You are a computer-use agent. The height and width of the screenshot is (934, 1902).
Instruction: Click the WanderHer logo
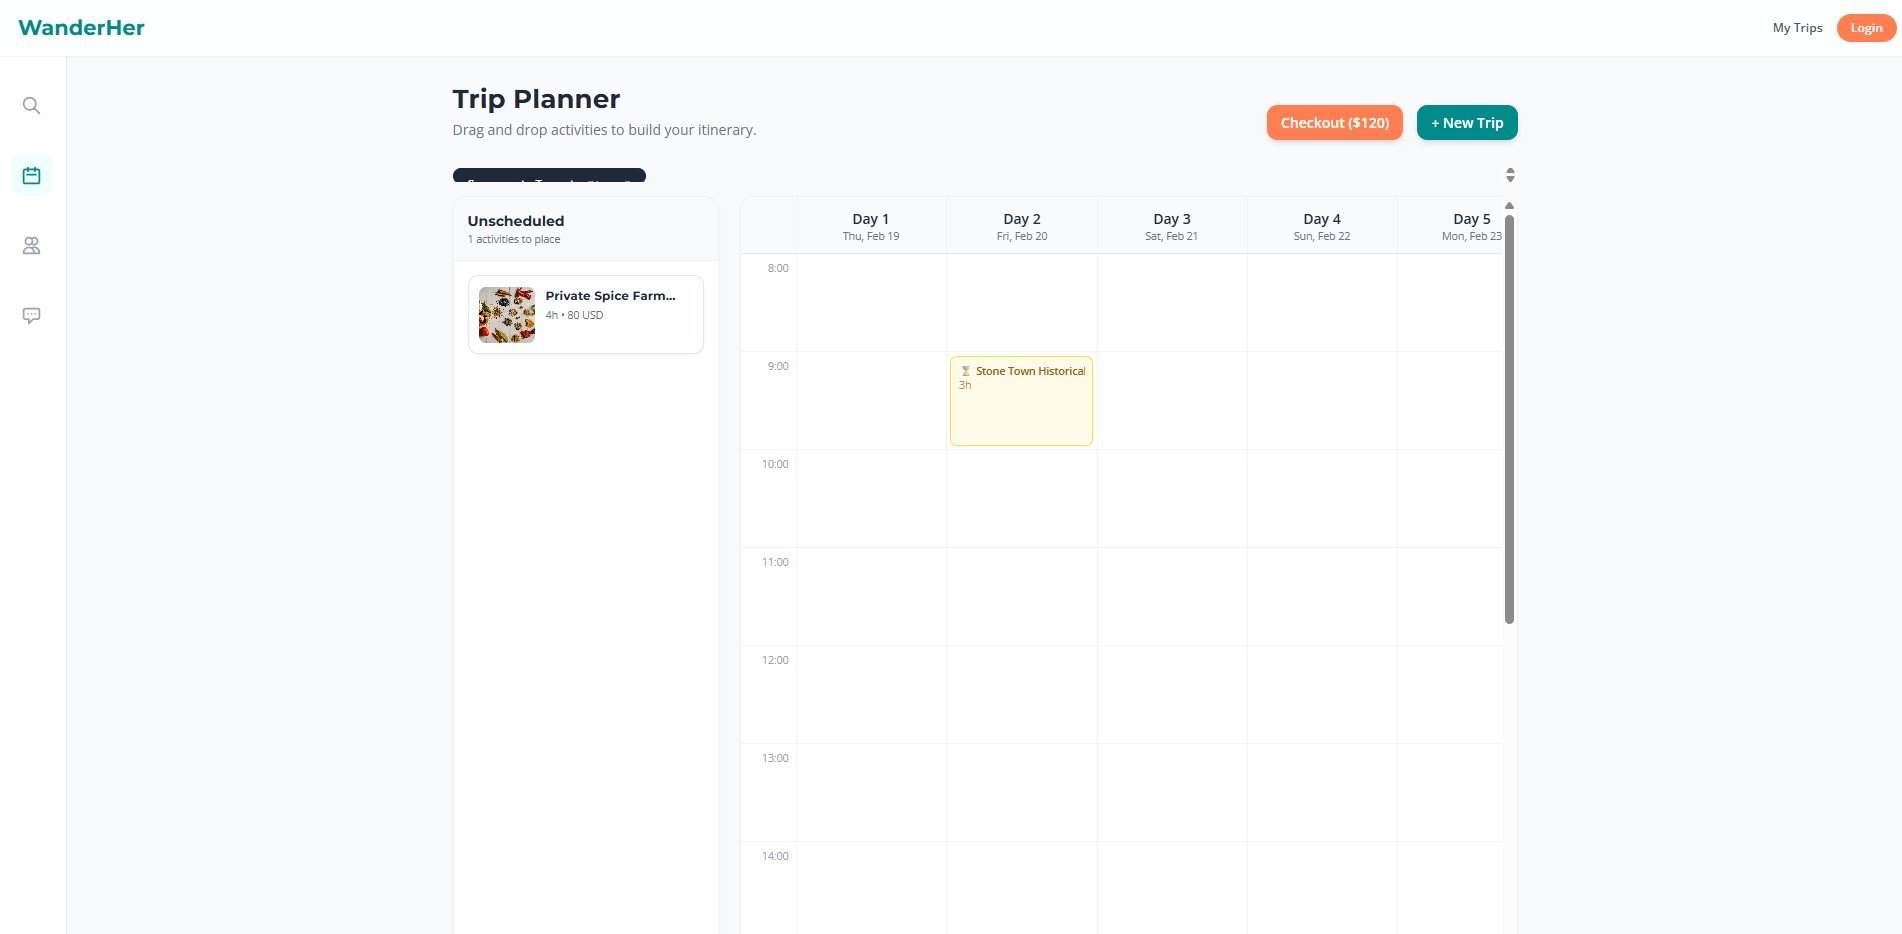pyautogui.click(x=81, y=28)
